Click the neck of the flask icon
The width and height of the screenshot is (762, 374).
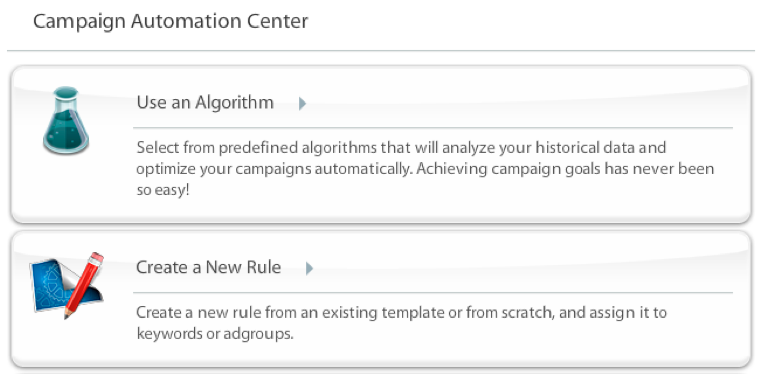[x=66, y=98]
